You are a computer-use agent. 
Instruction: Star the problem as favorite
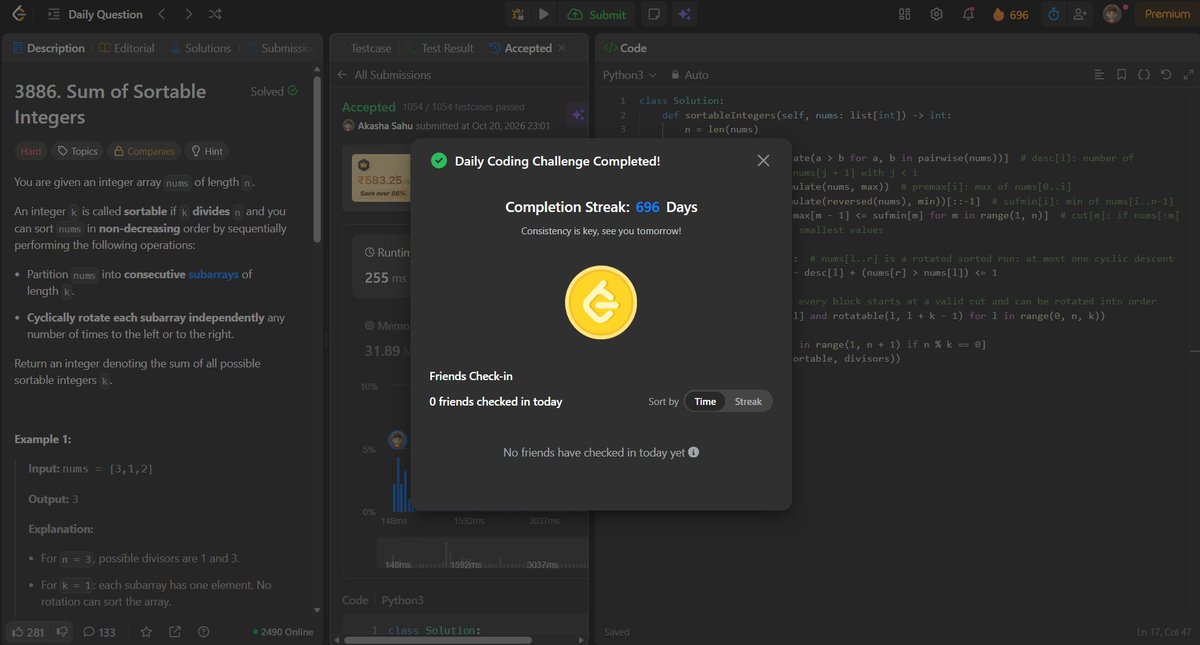tap(147, 631)
